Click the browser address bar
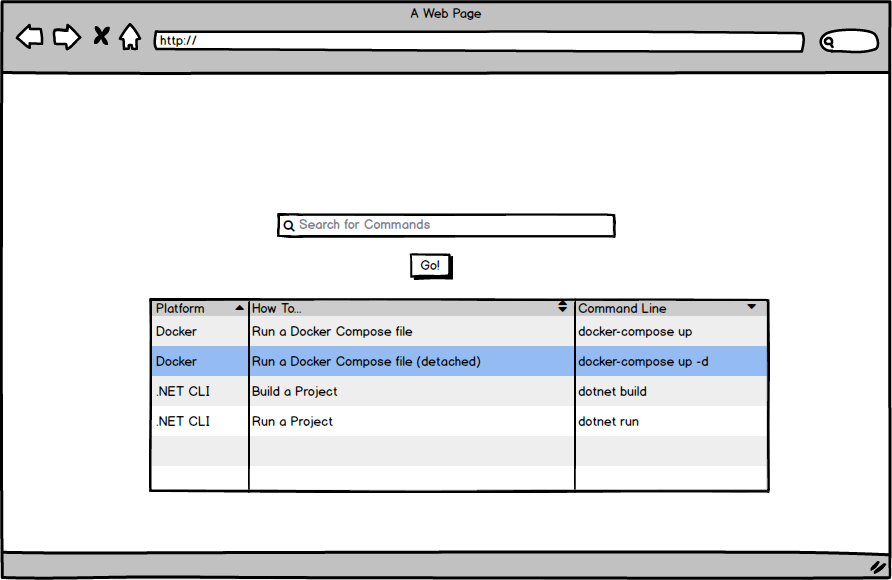This screenshot has width=892, height=580. click(470, 42)
